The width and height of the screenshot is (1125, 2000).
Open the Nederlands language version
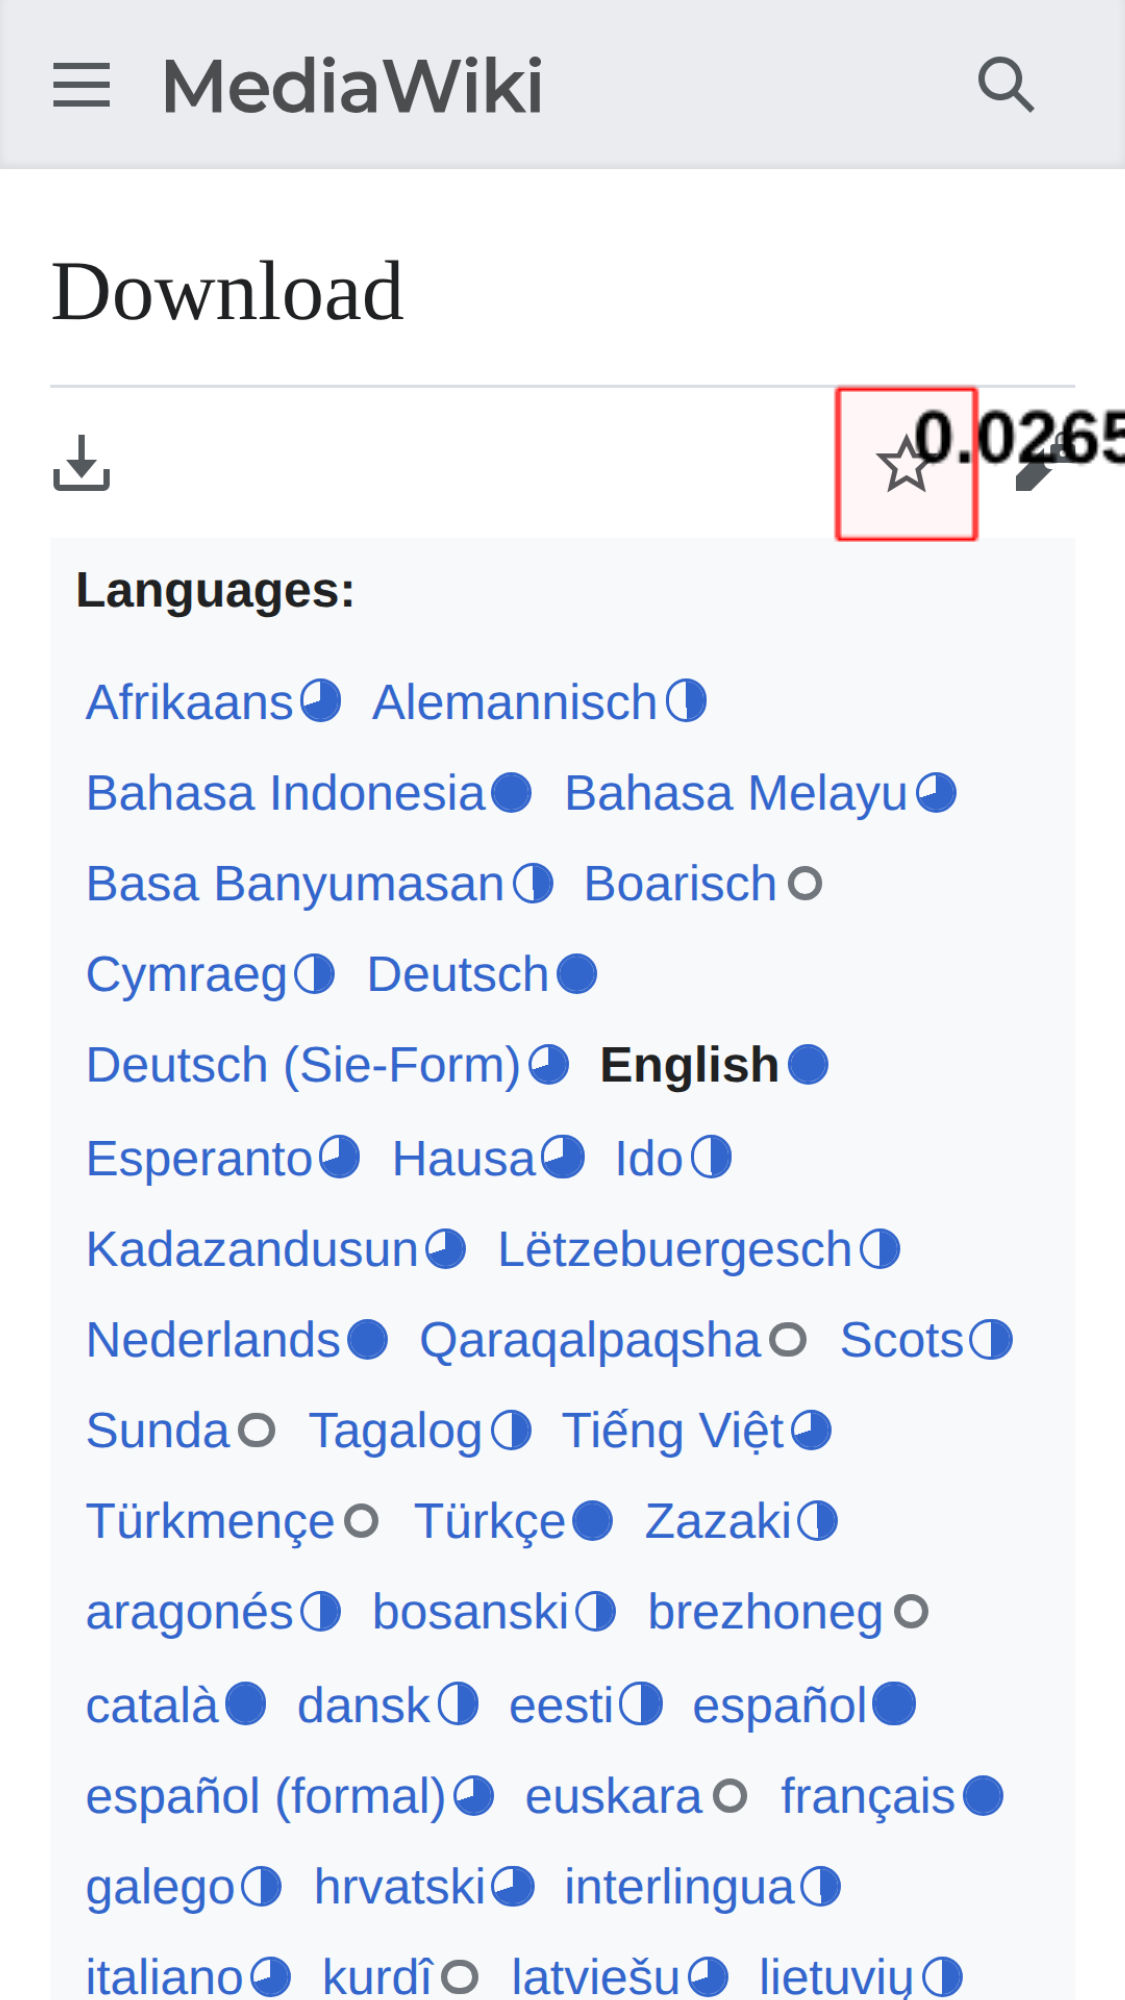pyautogui.click(x=213, y=1340)
